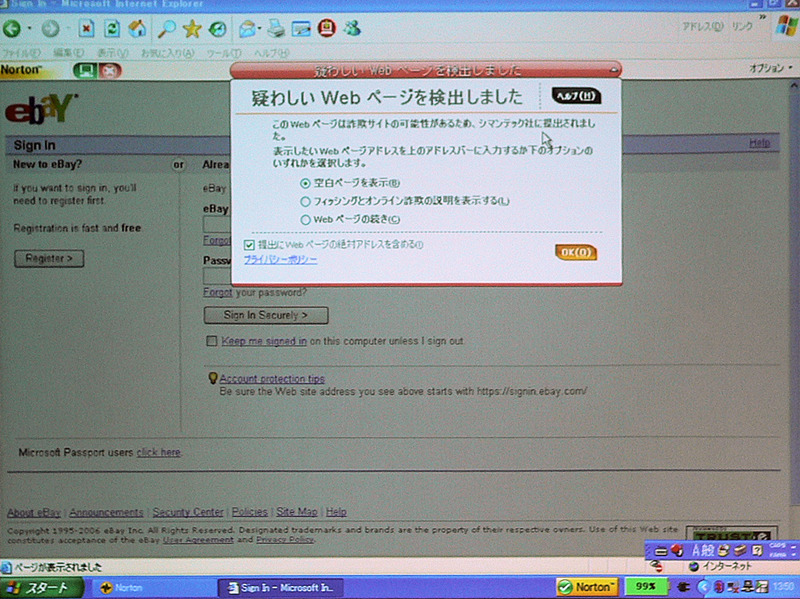Open language bar help question icon
The width and height of the screenshot is (800, 599).
tap(758, 551)
